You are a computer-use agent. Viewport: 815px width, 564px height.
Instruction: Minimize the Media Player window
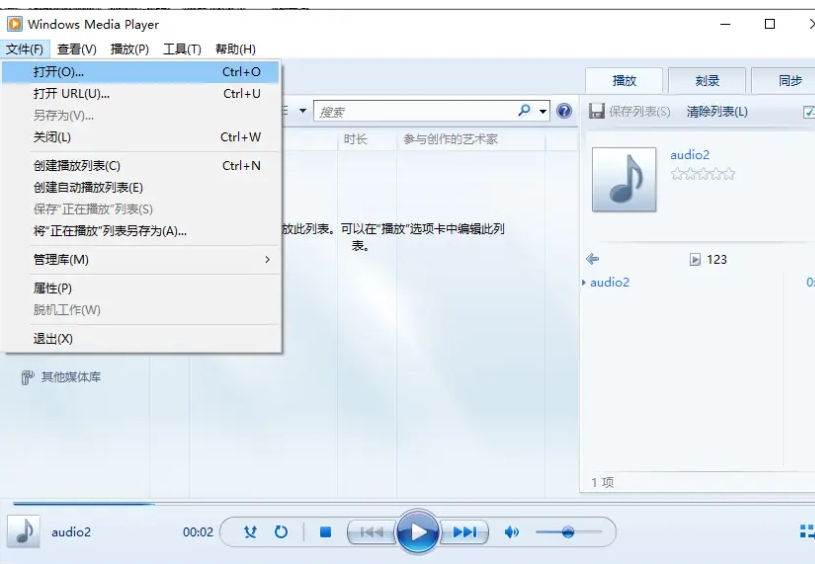click(726, 24)
